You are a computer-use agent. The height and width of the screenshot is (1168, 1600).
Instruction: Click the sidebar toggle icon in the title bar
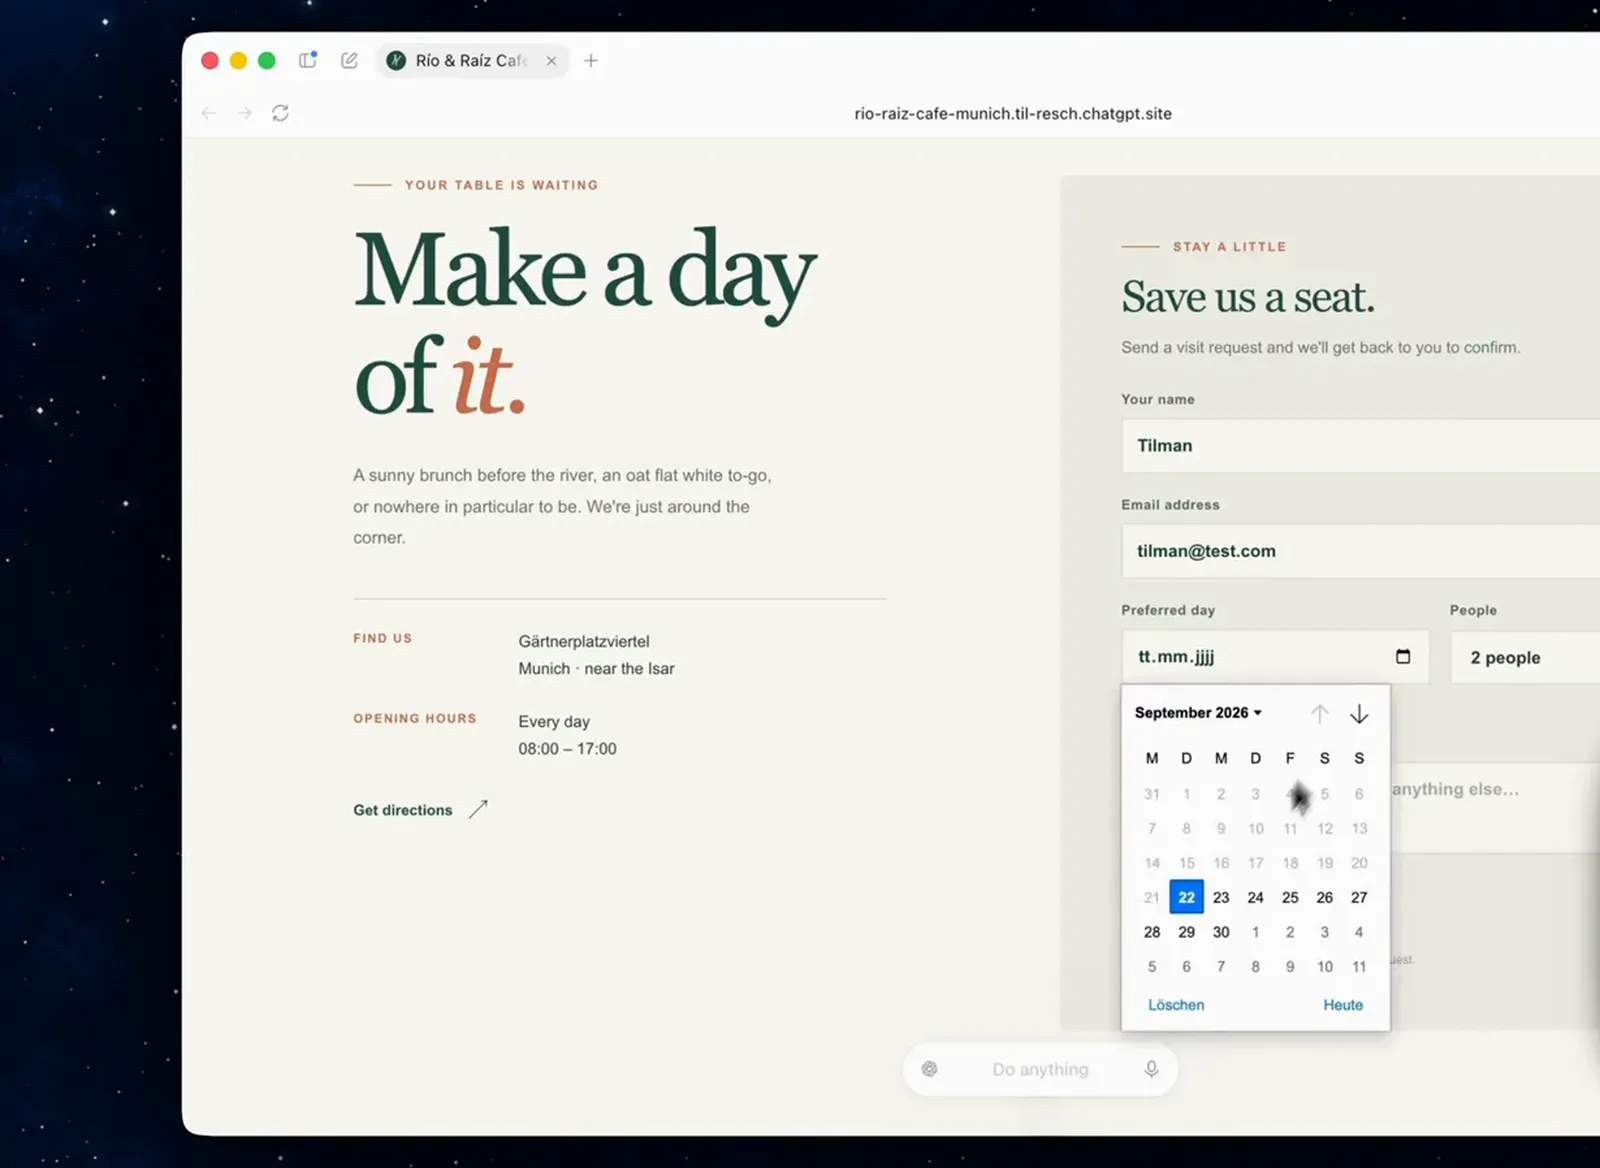click(308, 60)
